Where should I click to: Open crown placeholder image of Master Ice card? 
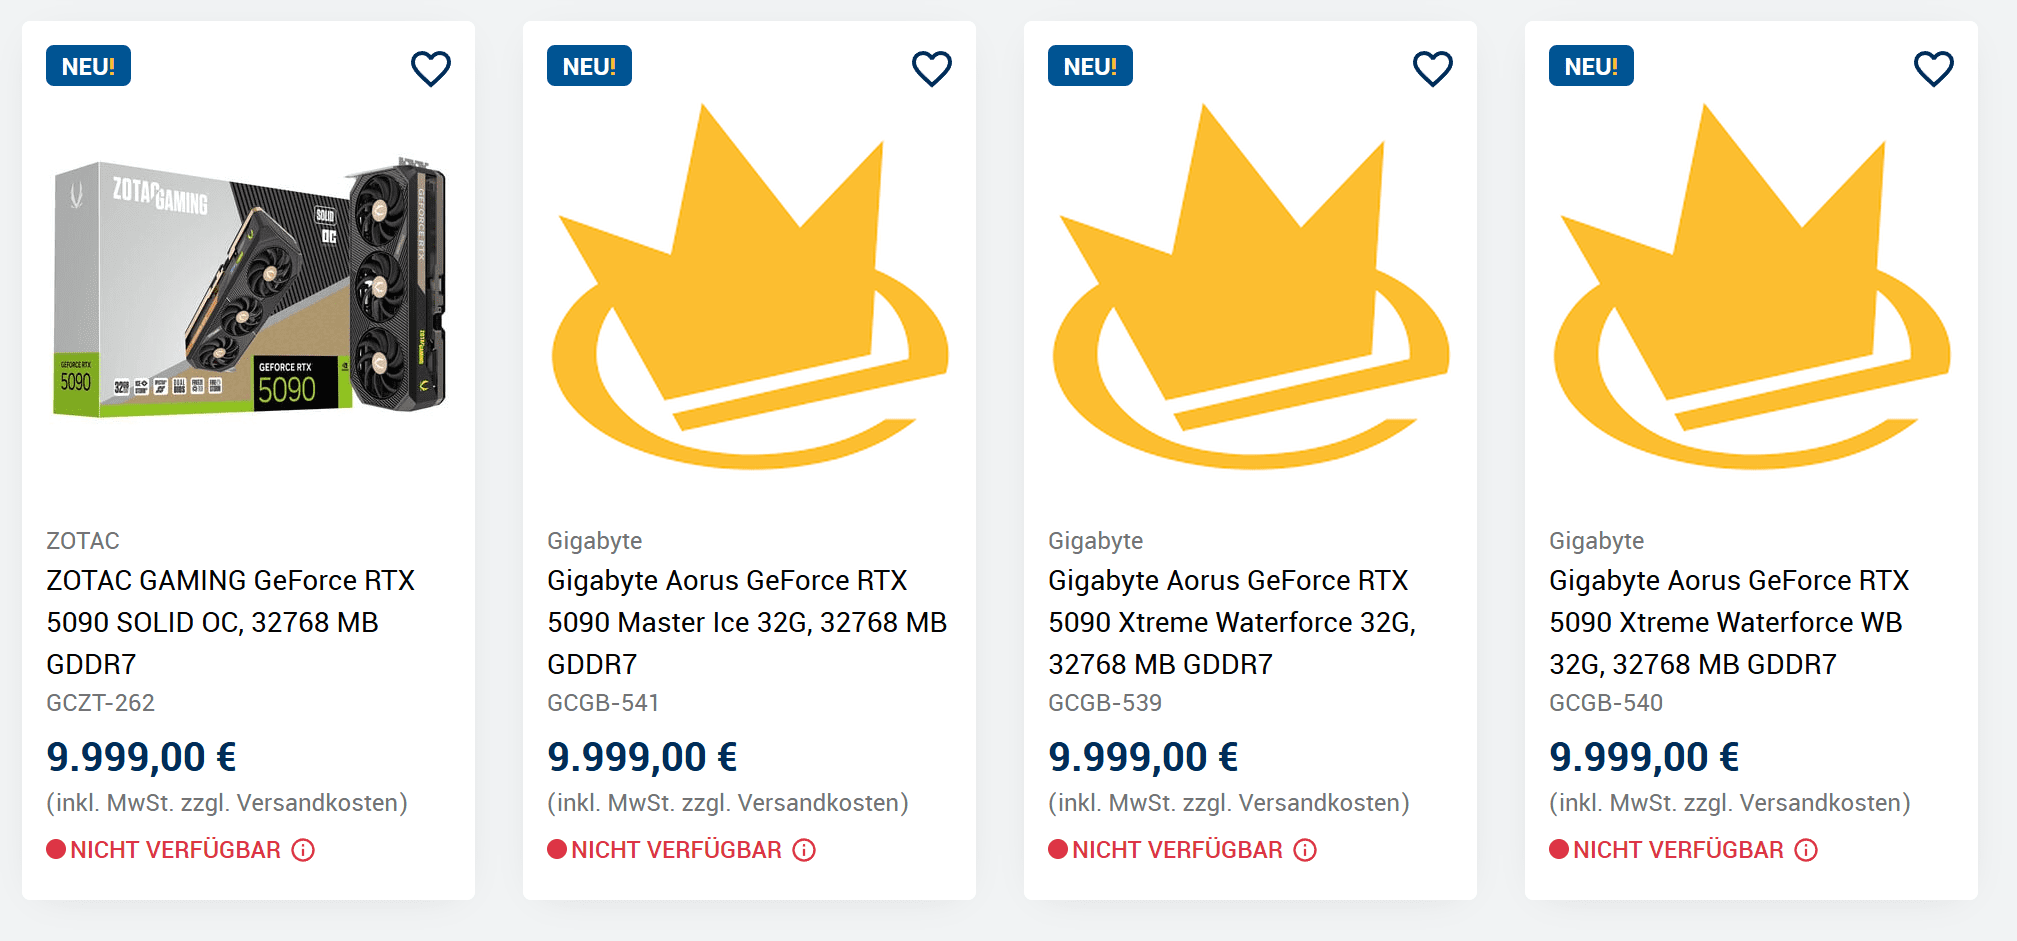tap(750, 287)
